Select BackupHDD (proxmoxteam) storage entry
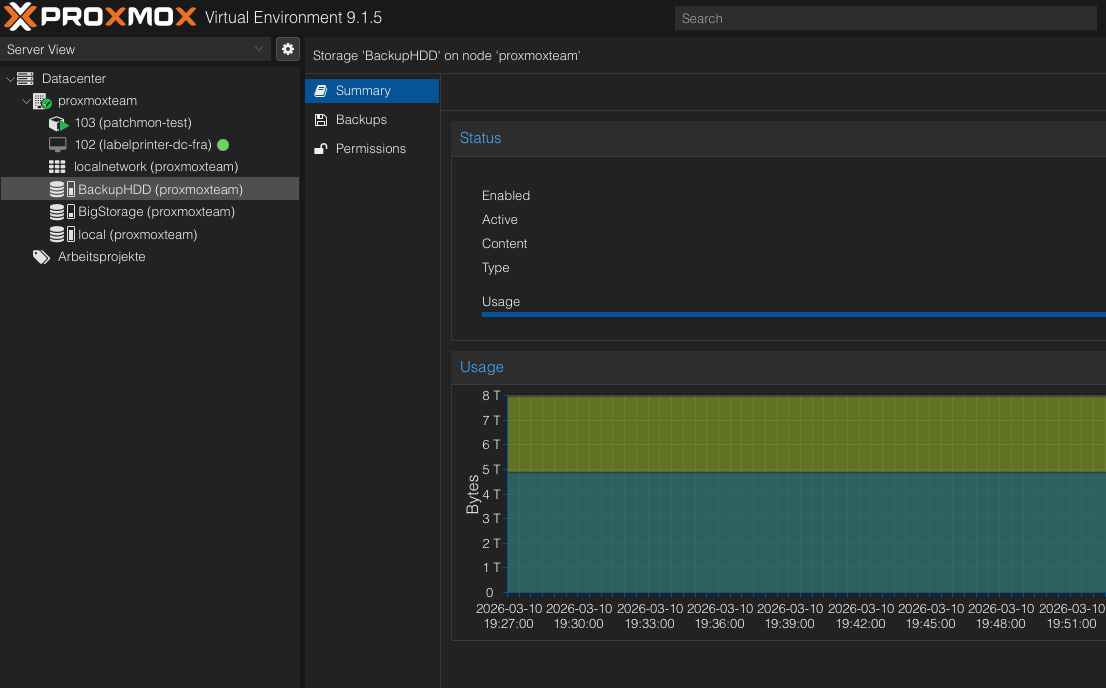This screenshot has height=688, width=1106. click(160, 189)
